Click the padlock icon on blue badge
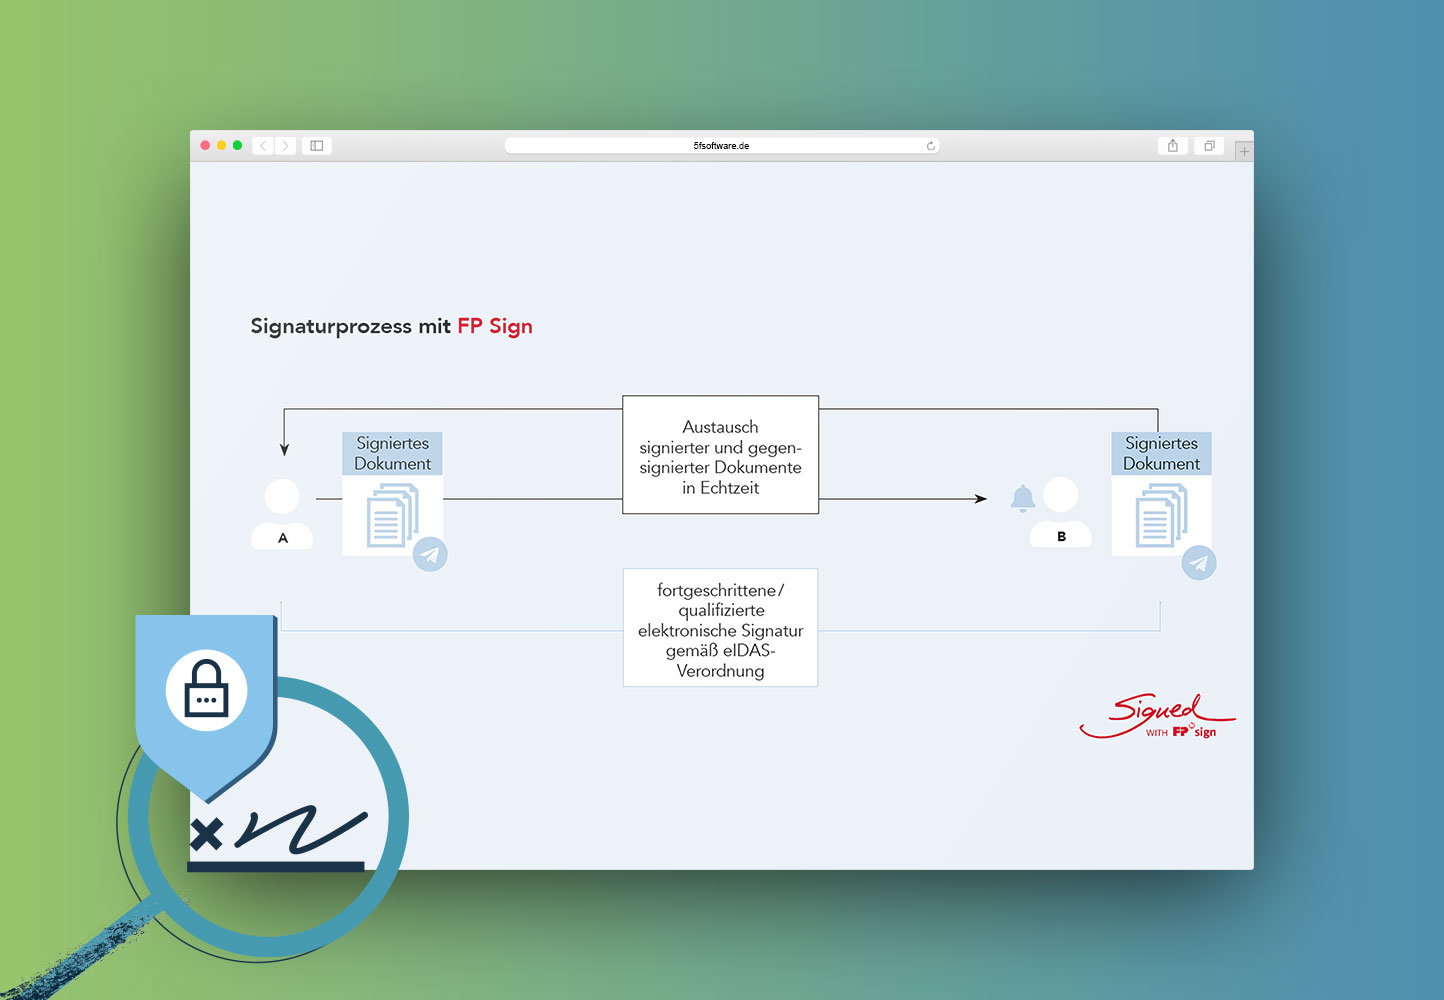 click(x=206, y=690)
